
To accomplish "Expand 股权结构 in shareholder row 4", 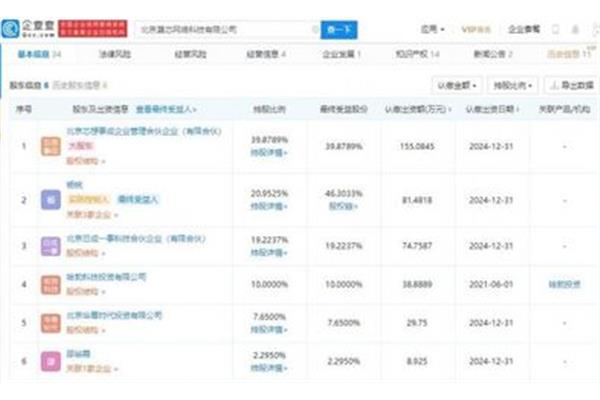I will [x=86, y=292].
